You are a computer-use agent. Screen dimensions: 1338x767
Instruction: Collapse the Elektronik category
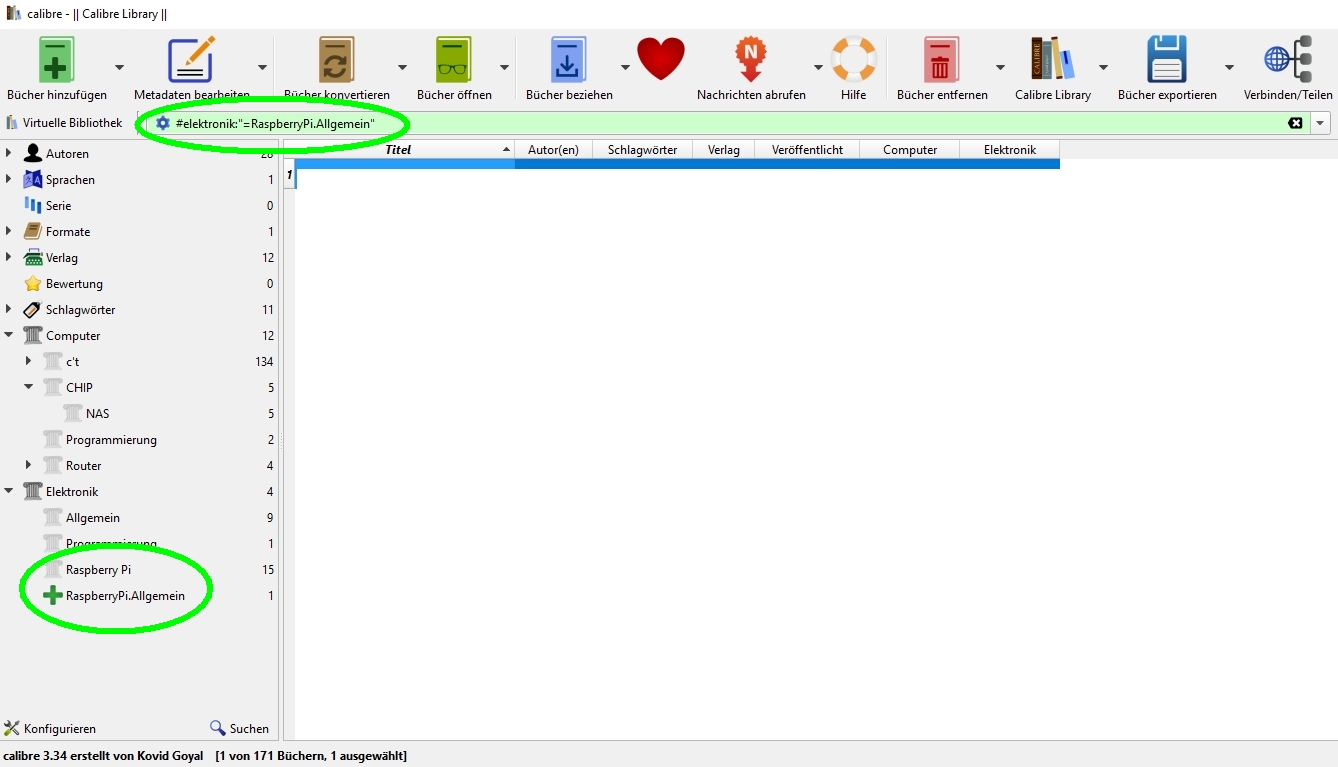(9, 491)
